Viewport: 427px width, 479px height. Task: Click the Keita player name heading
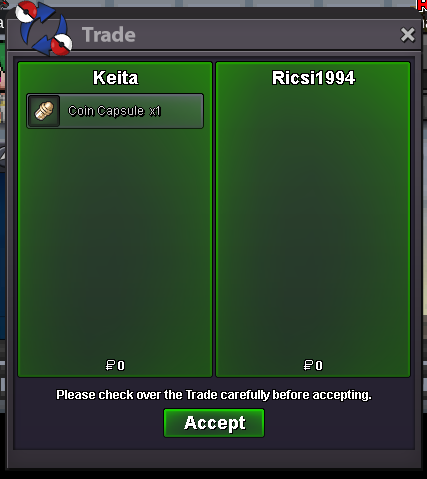(x=115, y=78)
